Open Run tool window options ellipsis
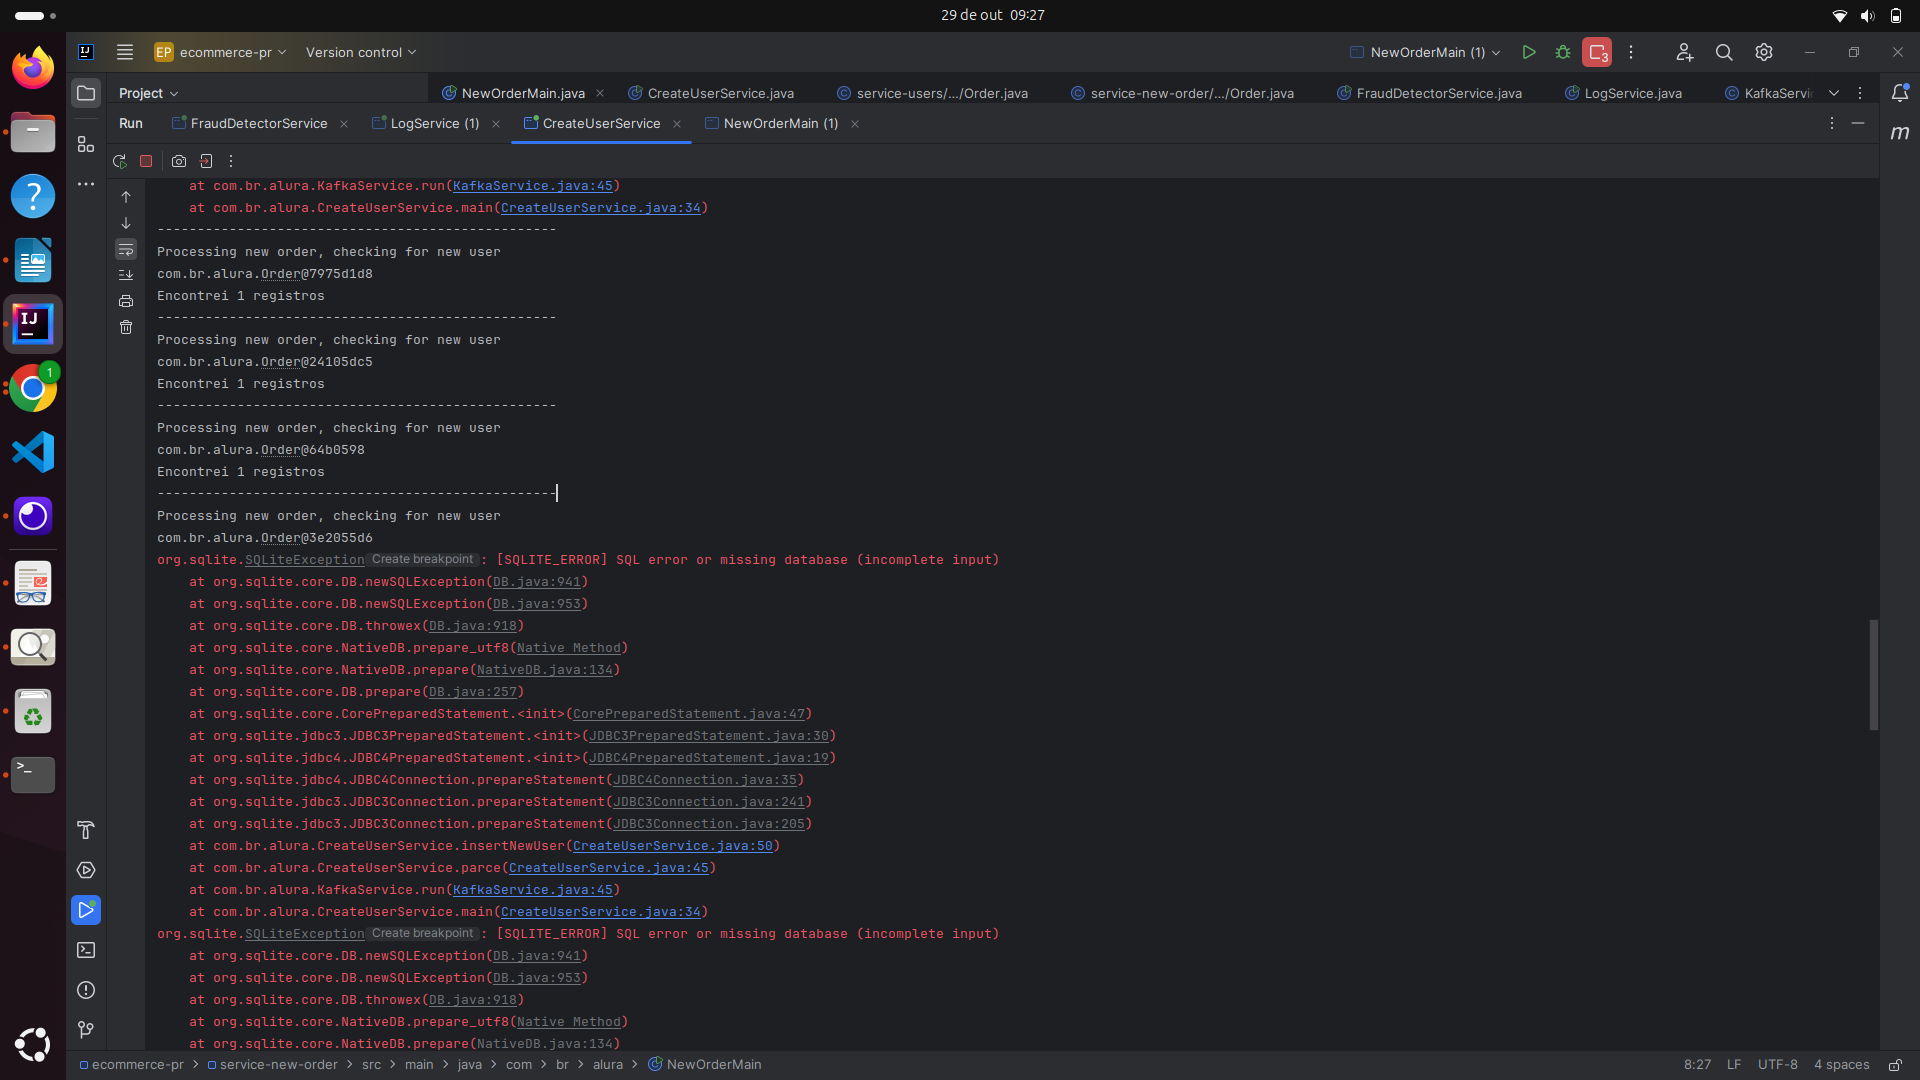 [x=1832, y=123]
